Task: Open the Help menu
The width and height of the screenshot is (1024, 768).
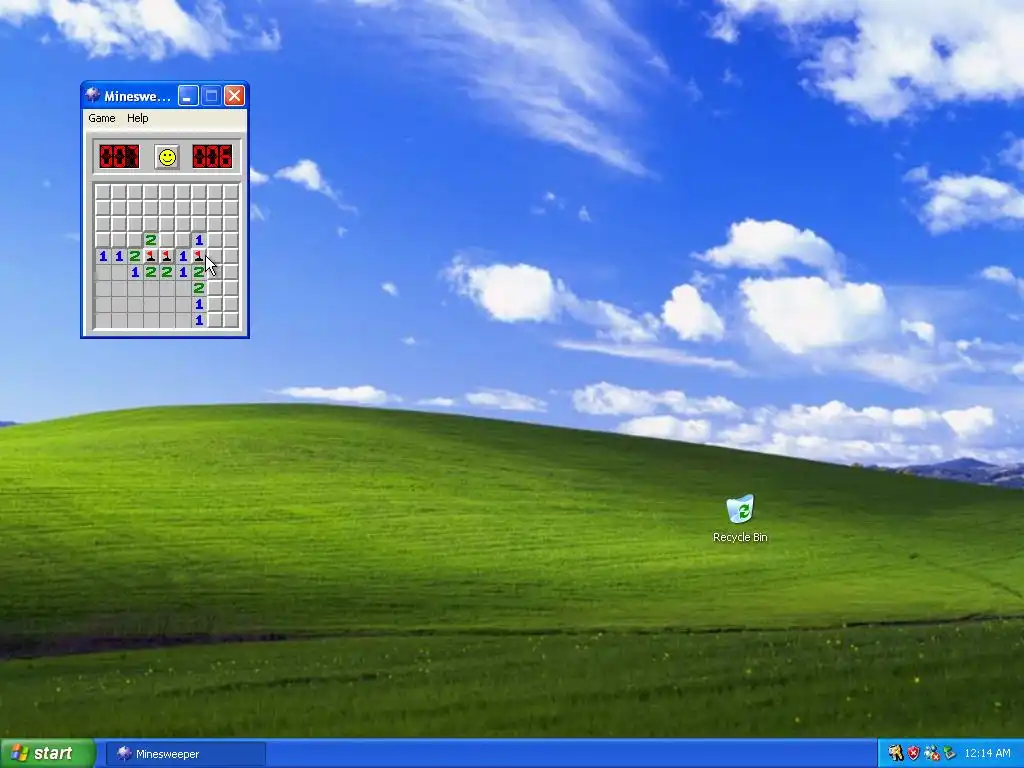Action: 137,118
